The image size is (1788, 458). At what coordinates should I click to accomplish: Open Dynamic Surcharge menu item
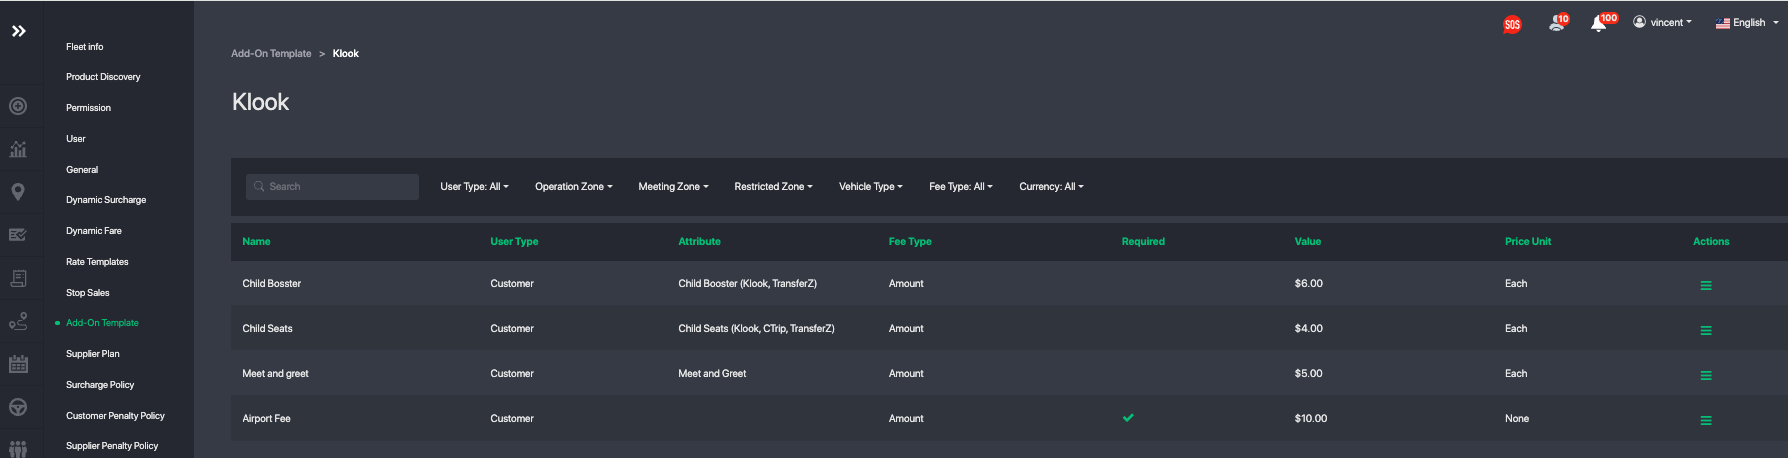(106, 199)
